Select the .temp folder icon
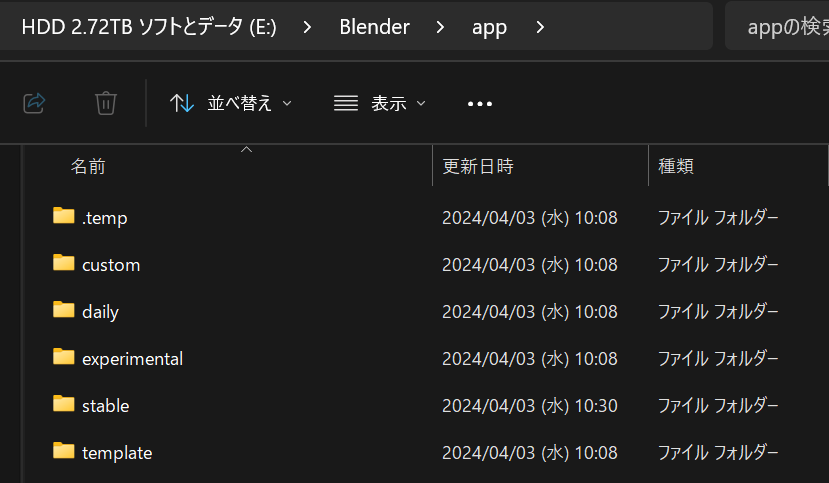Viewport: 829px width, 483px height. point(63,216)
